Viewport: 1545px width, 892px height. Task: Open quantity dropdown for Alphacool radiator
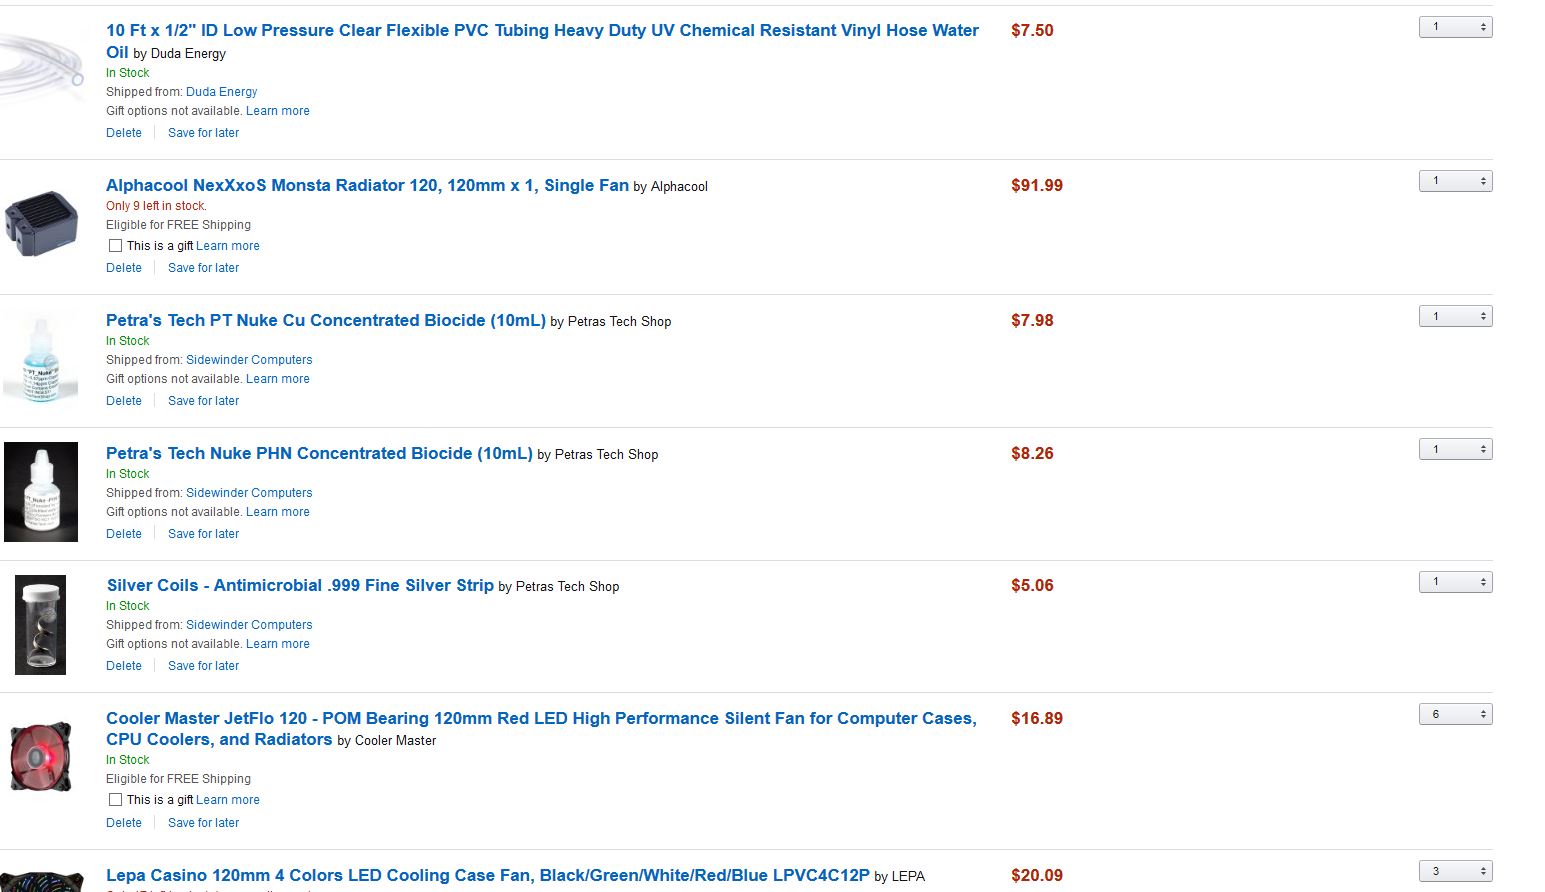[x=1455, y=181]
